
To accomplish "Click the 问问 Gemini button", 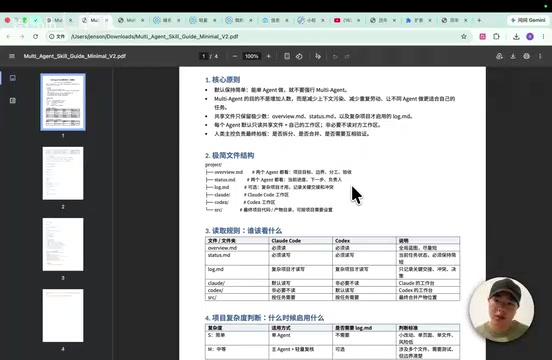I will pyautogui.click(x=528, y=20).
